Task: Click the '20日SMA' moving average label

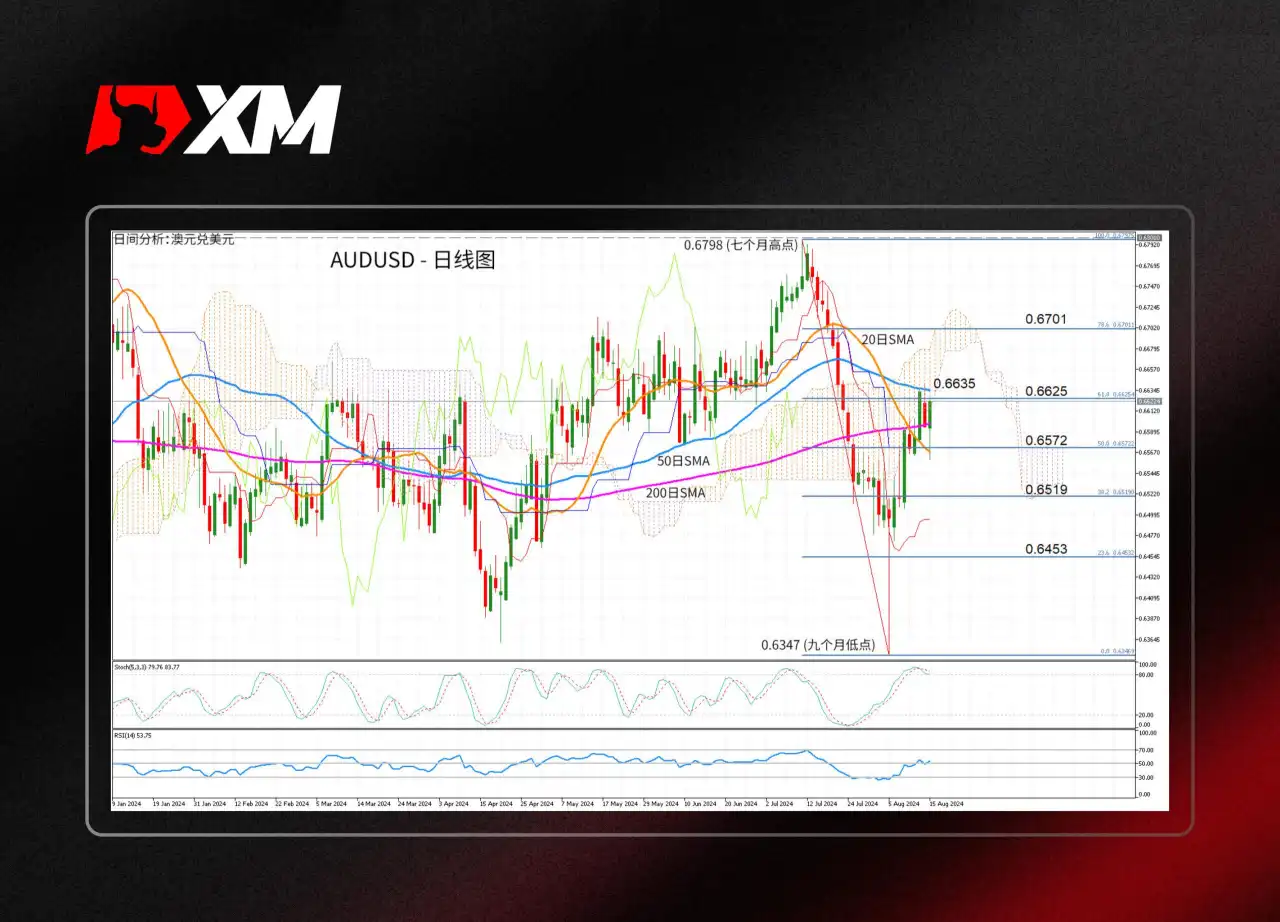Action: 888,340
